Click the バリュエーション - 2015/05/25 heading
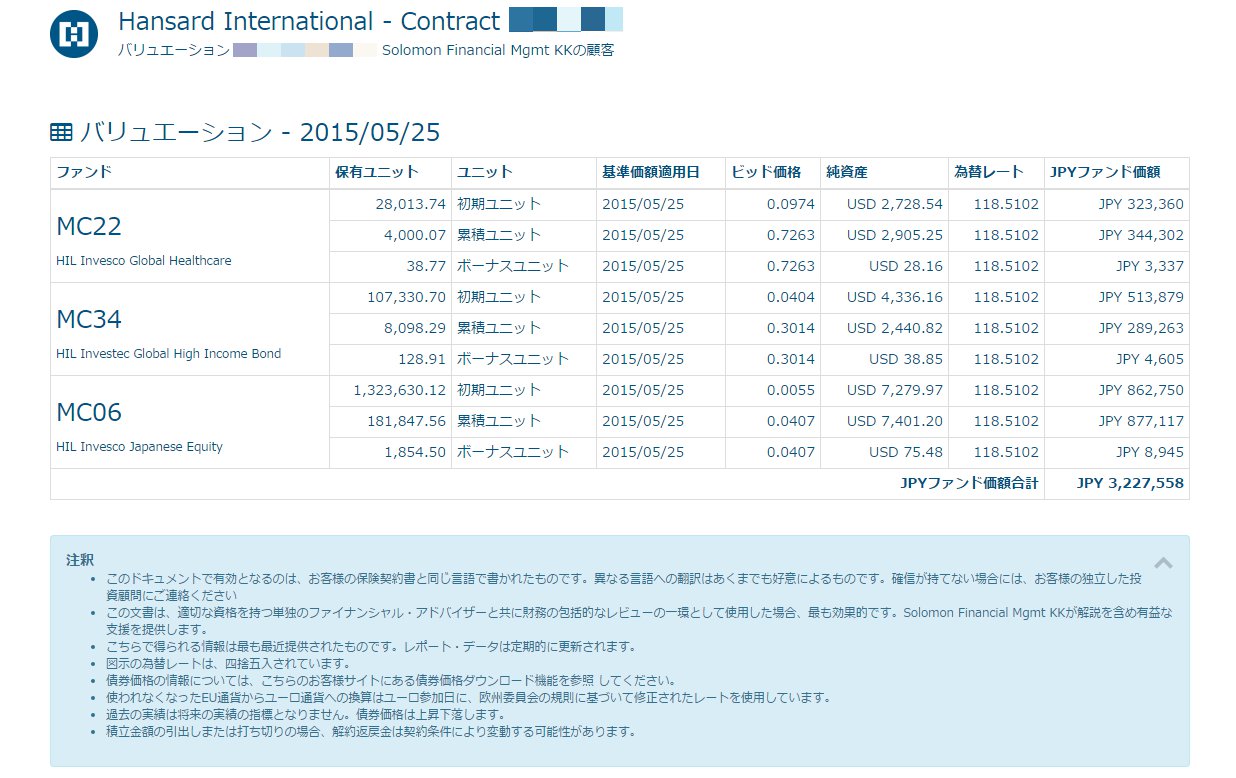The image size is (1236, 778). (260, 132)
